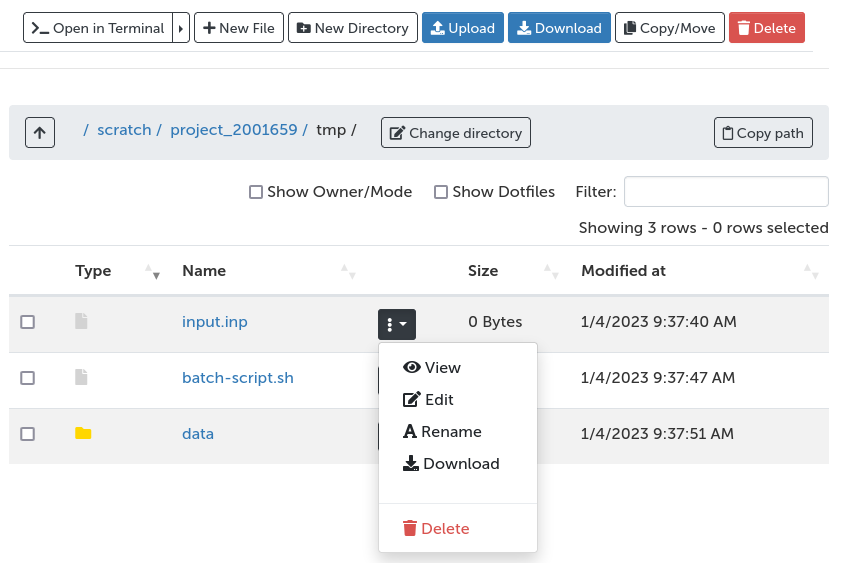Click the red Delete toolbar button
This screenshot has width=843, height=563.
click(767, 28)
